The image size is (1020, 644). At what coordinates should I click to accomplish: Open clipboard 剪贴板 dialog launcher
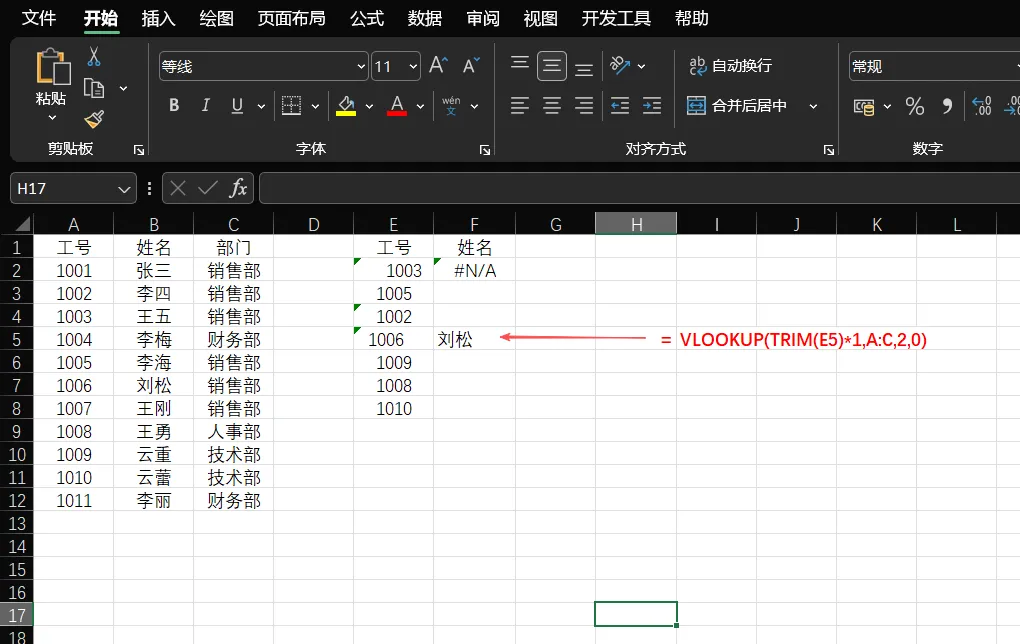point(139,150)
